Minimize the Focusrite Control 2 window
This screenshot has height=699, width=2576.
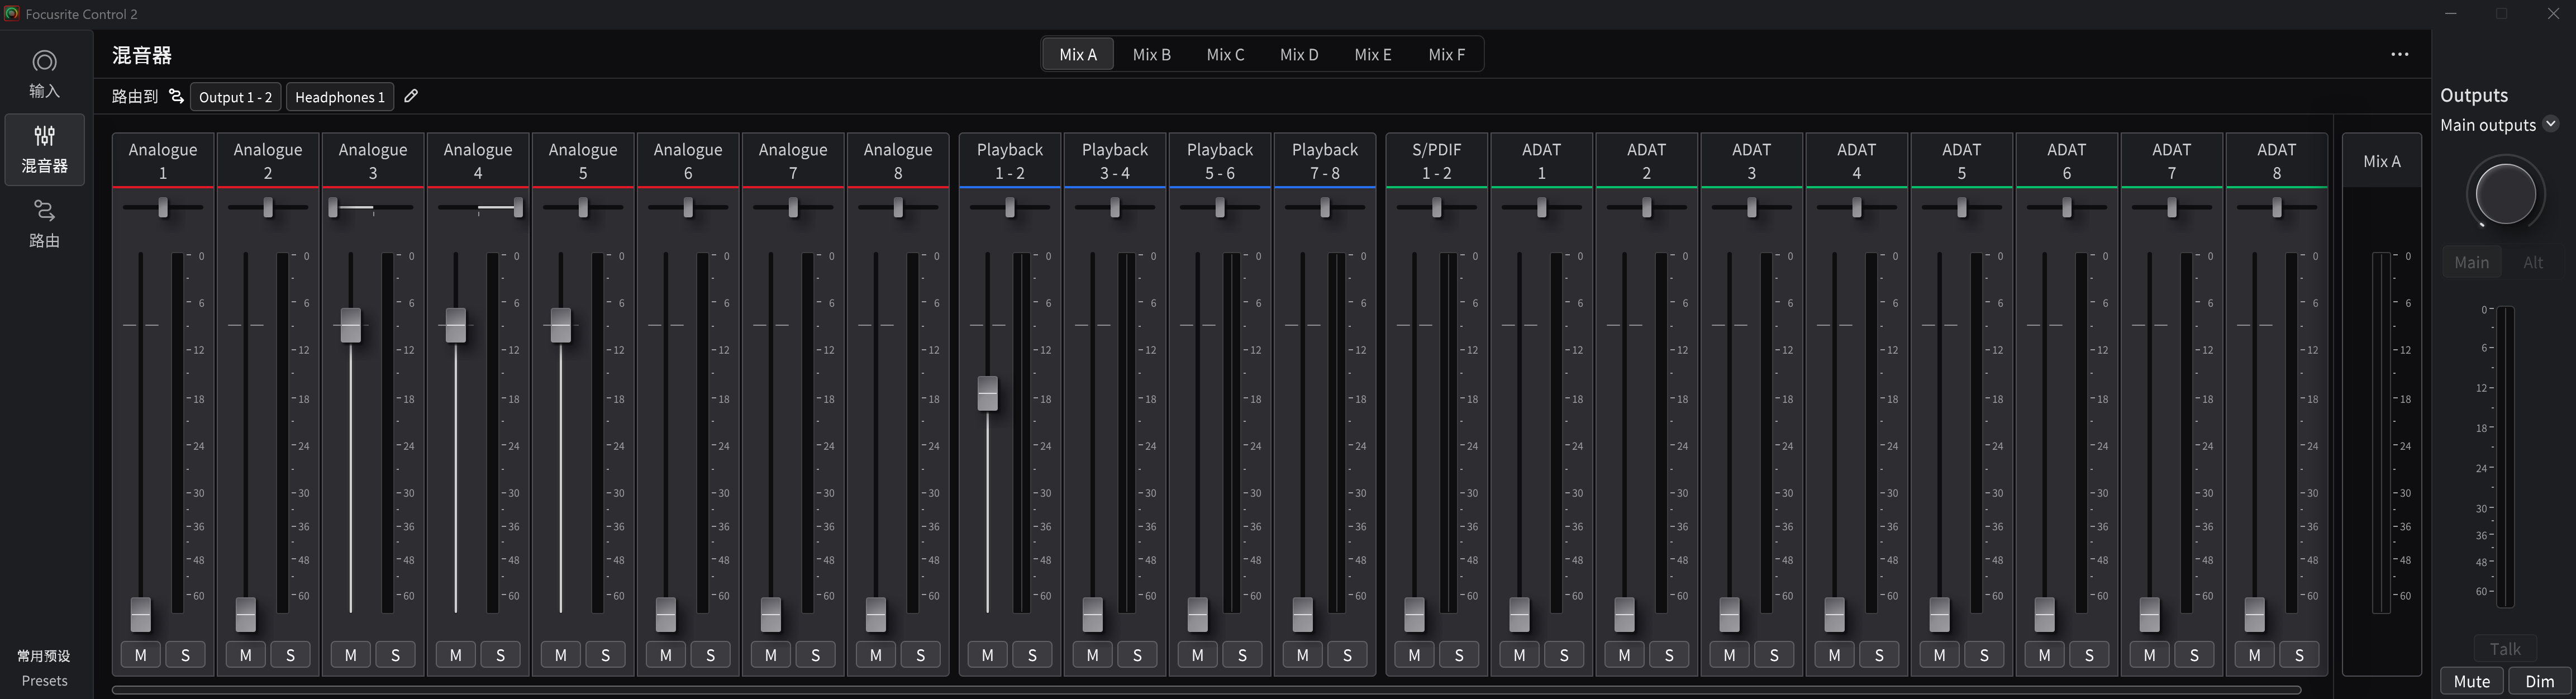pyautogui.click(x=2450, y=13)
